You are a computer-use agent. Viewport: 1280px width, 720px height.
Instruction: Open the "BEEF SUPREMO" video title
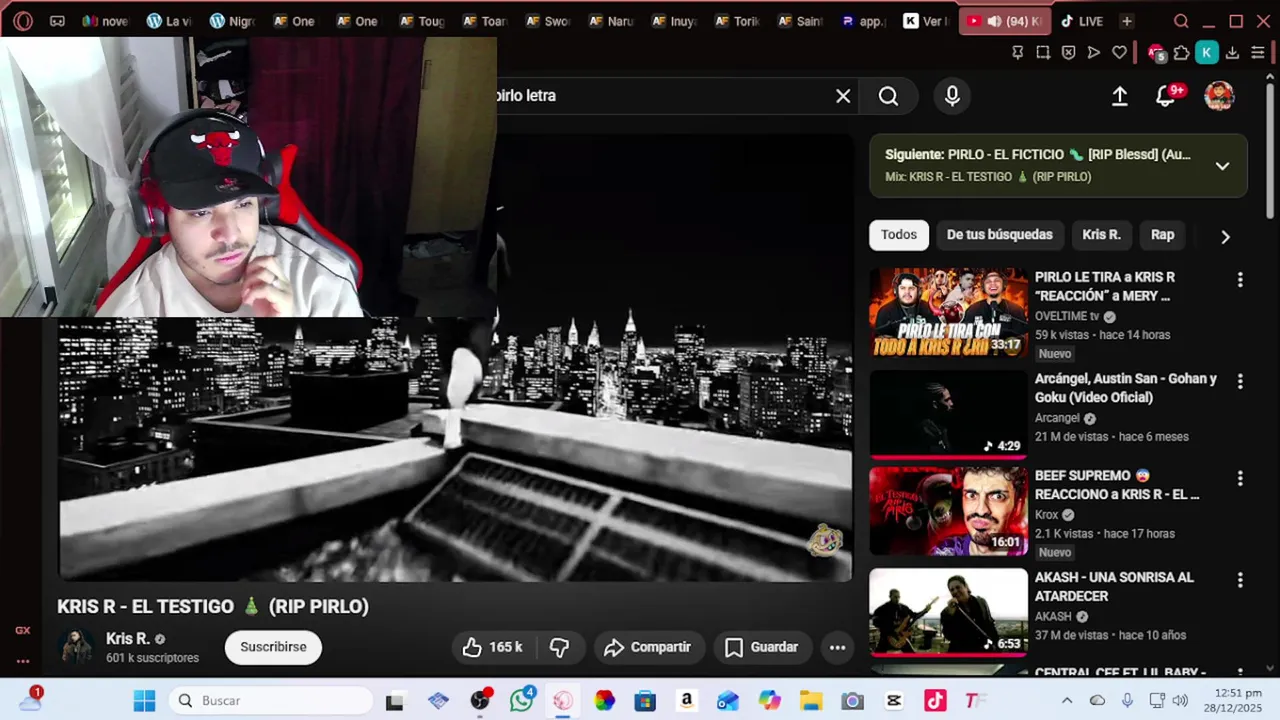pyautogui.click(x=1117, y=485)
